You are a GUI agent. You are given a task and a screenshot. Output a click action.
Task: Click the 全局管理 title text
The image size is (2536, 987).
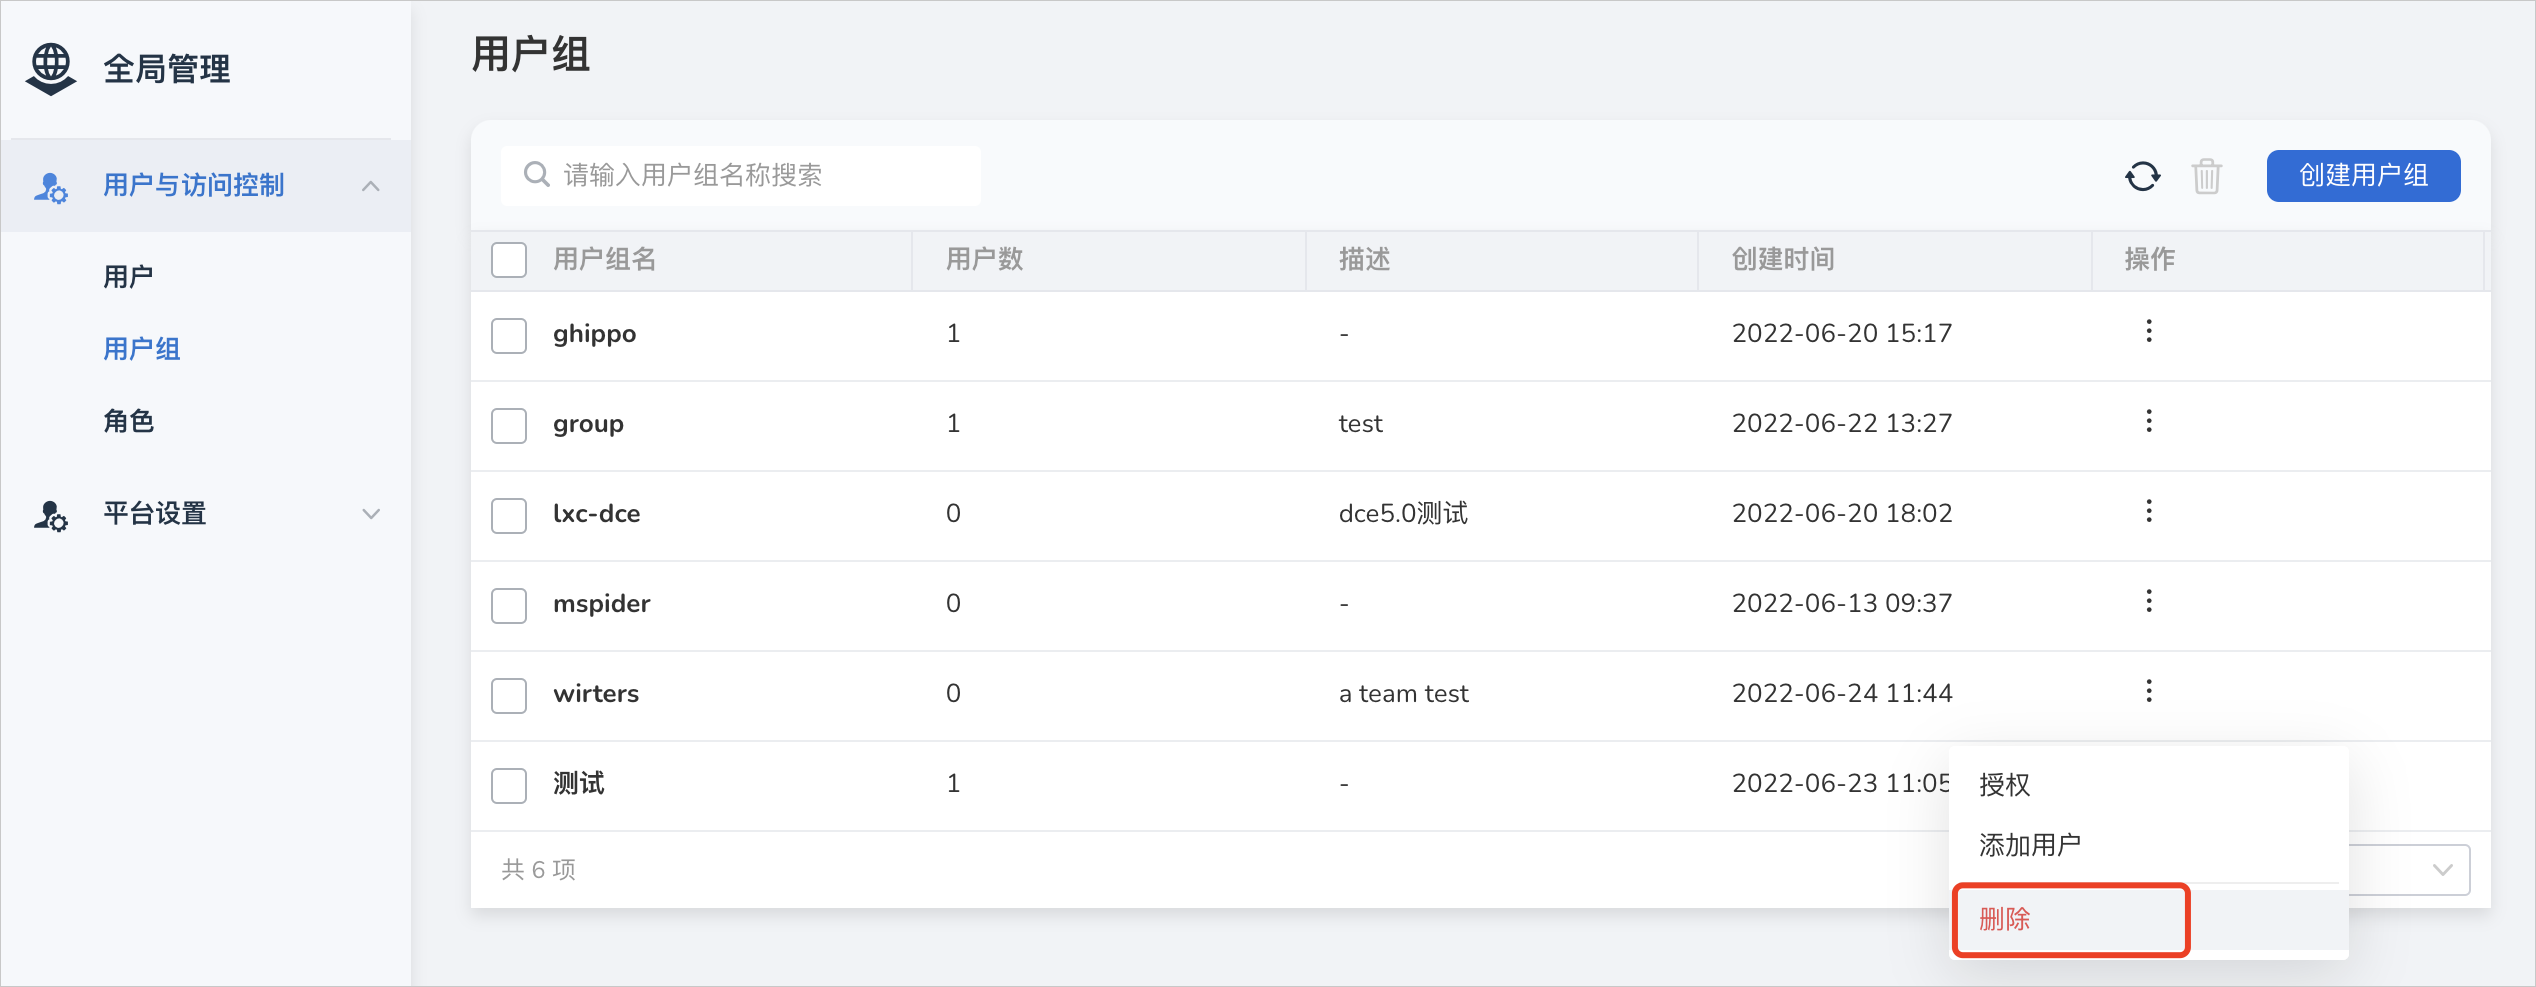[167, 69]
